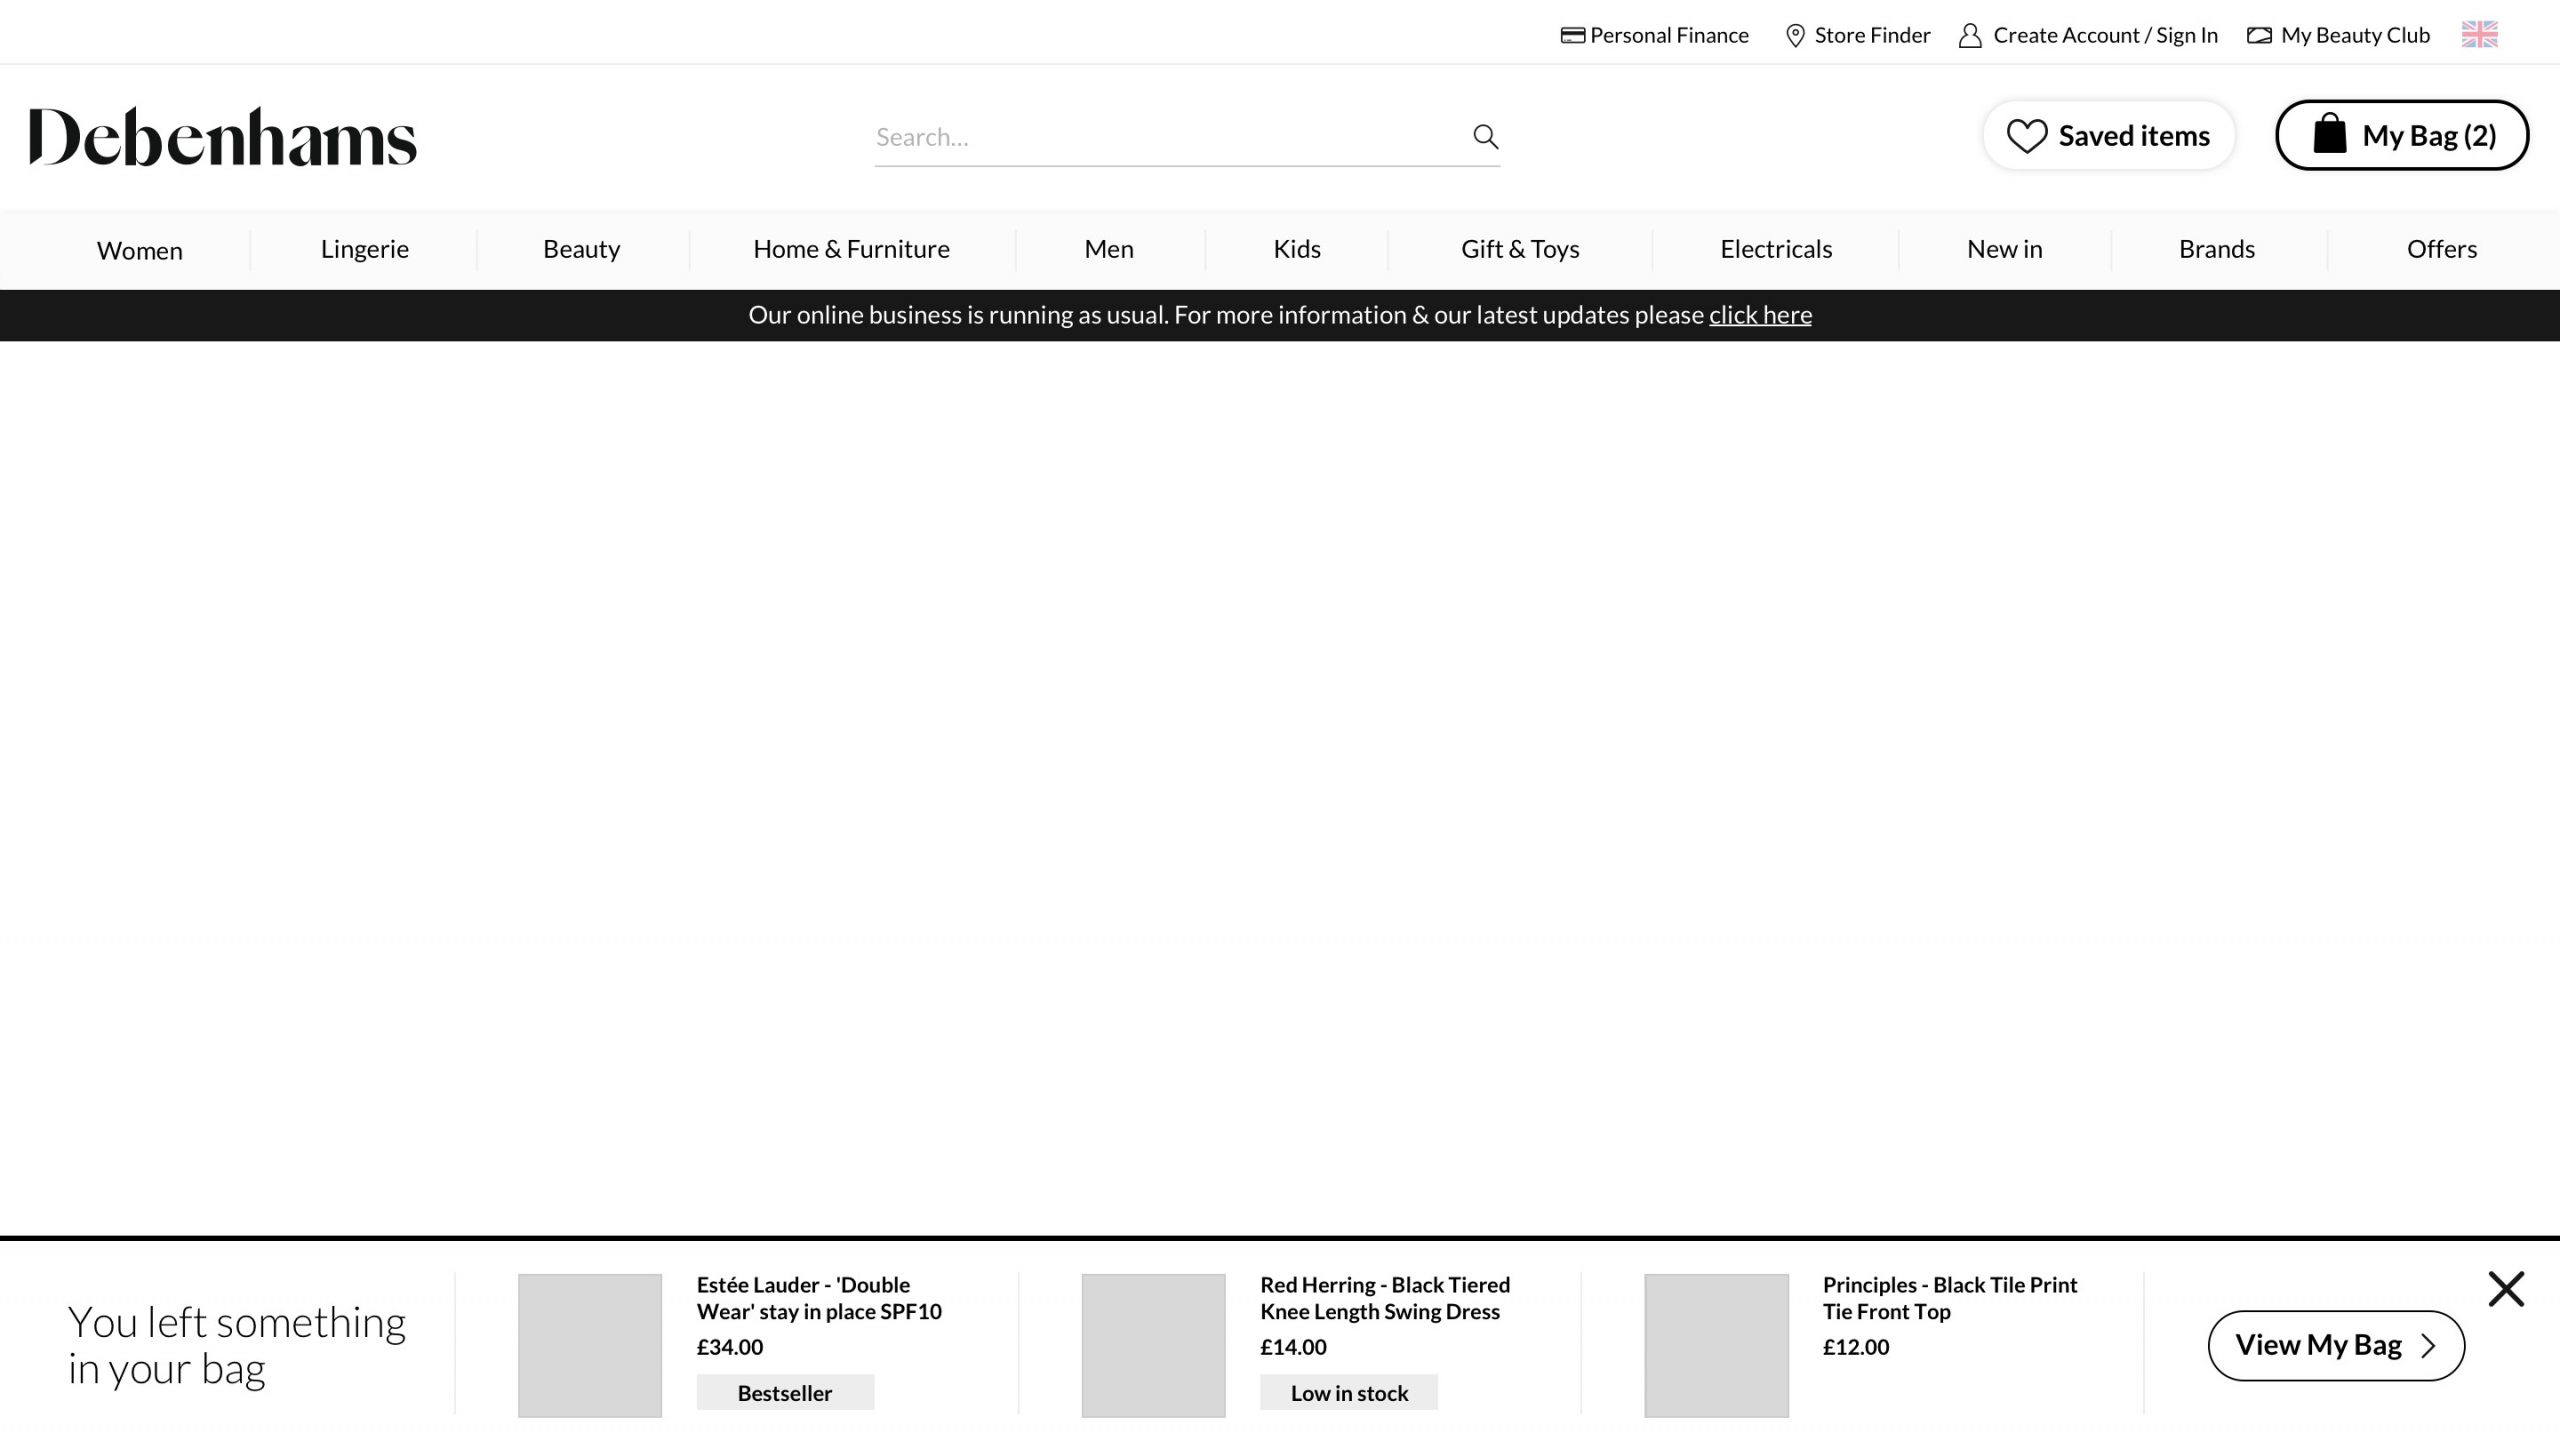Click the UK flag country selector
This screenshot has width=2560, height=1449.
2479,35
